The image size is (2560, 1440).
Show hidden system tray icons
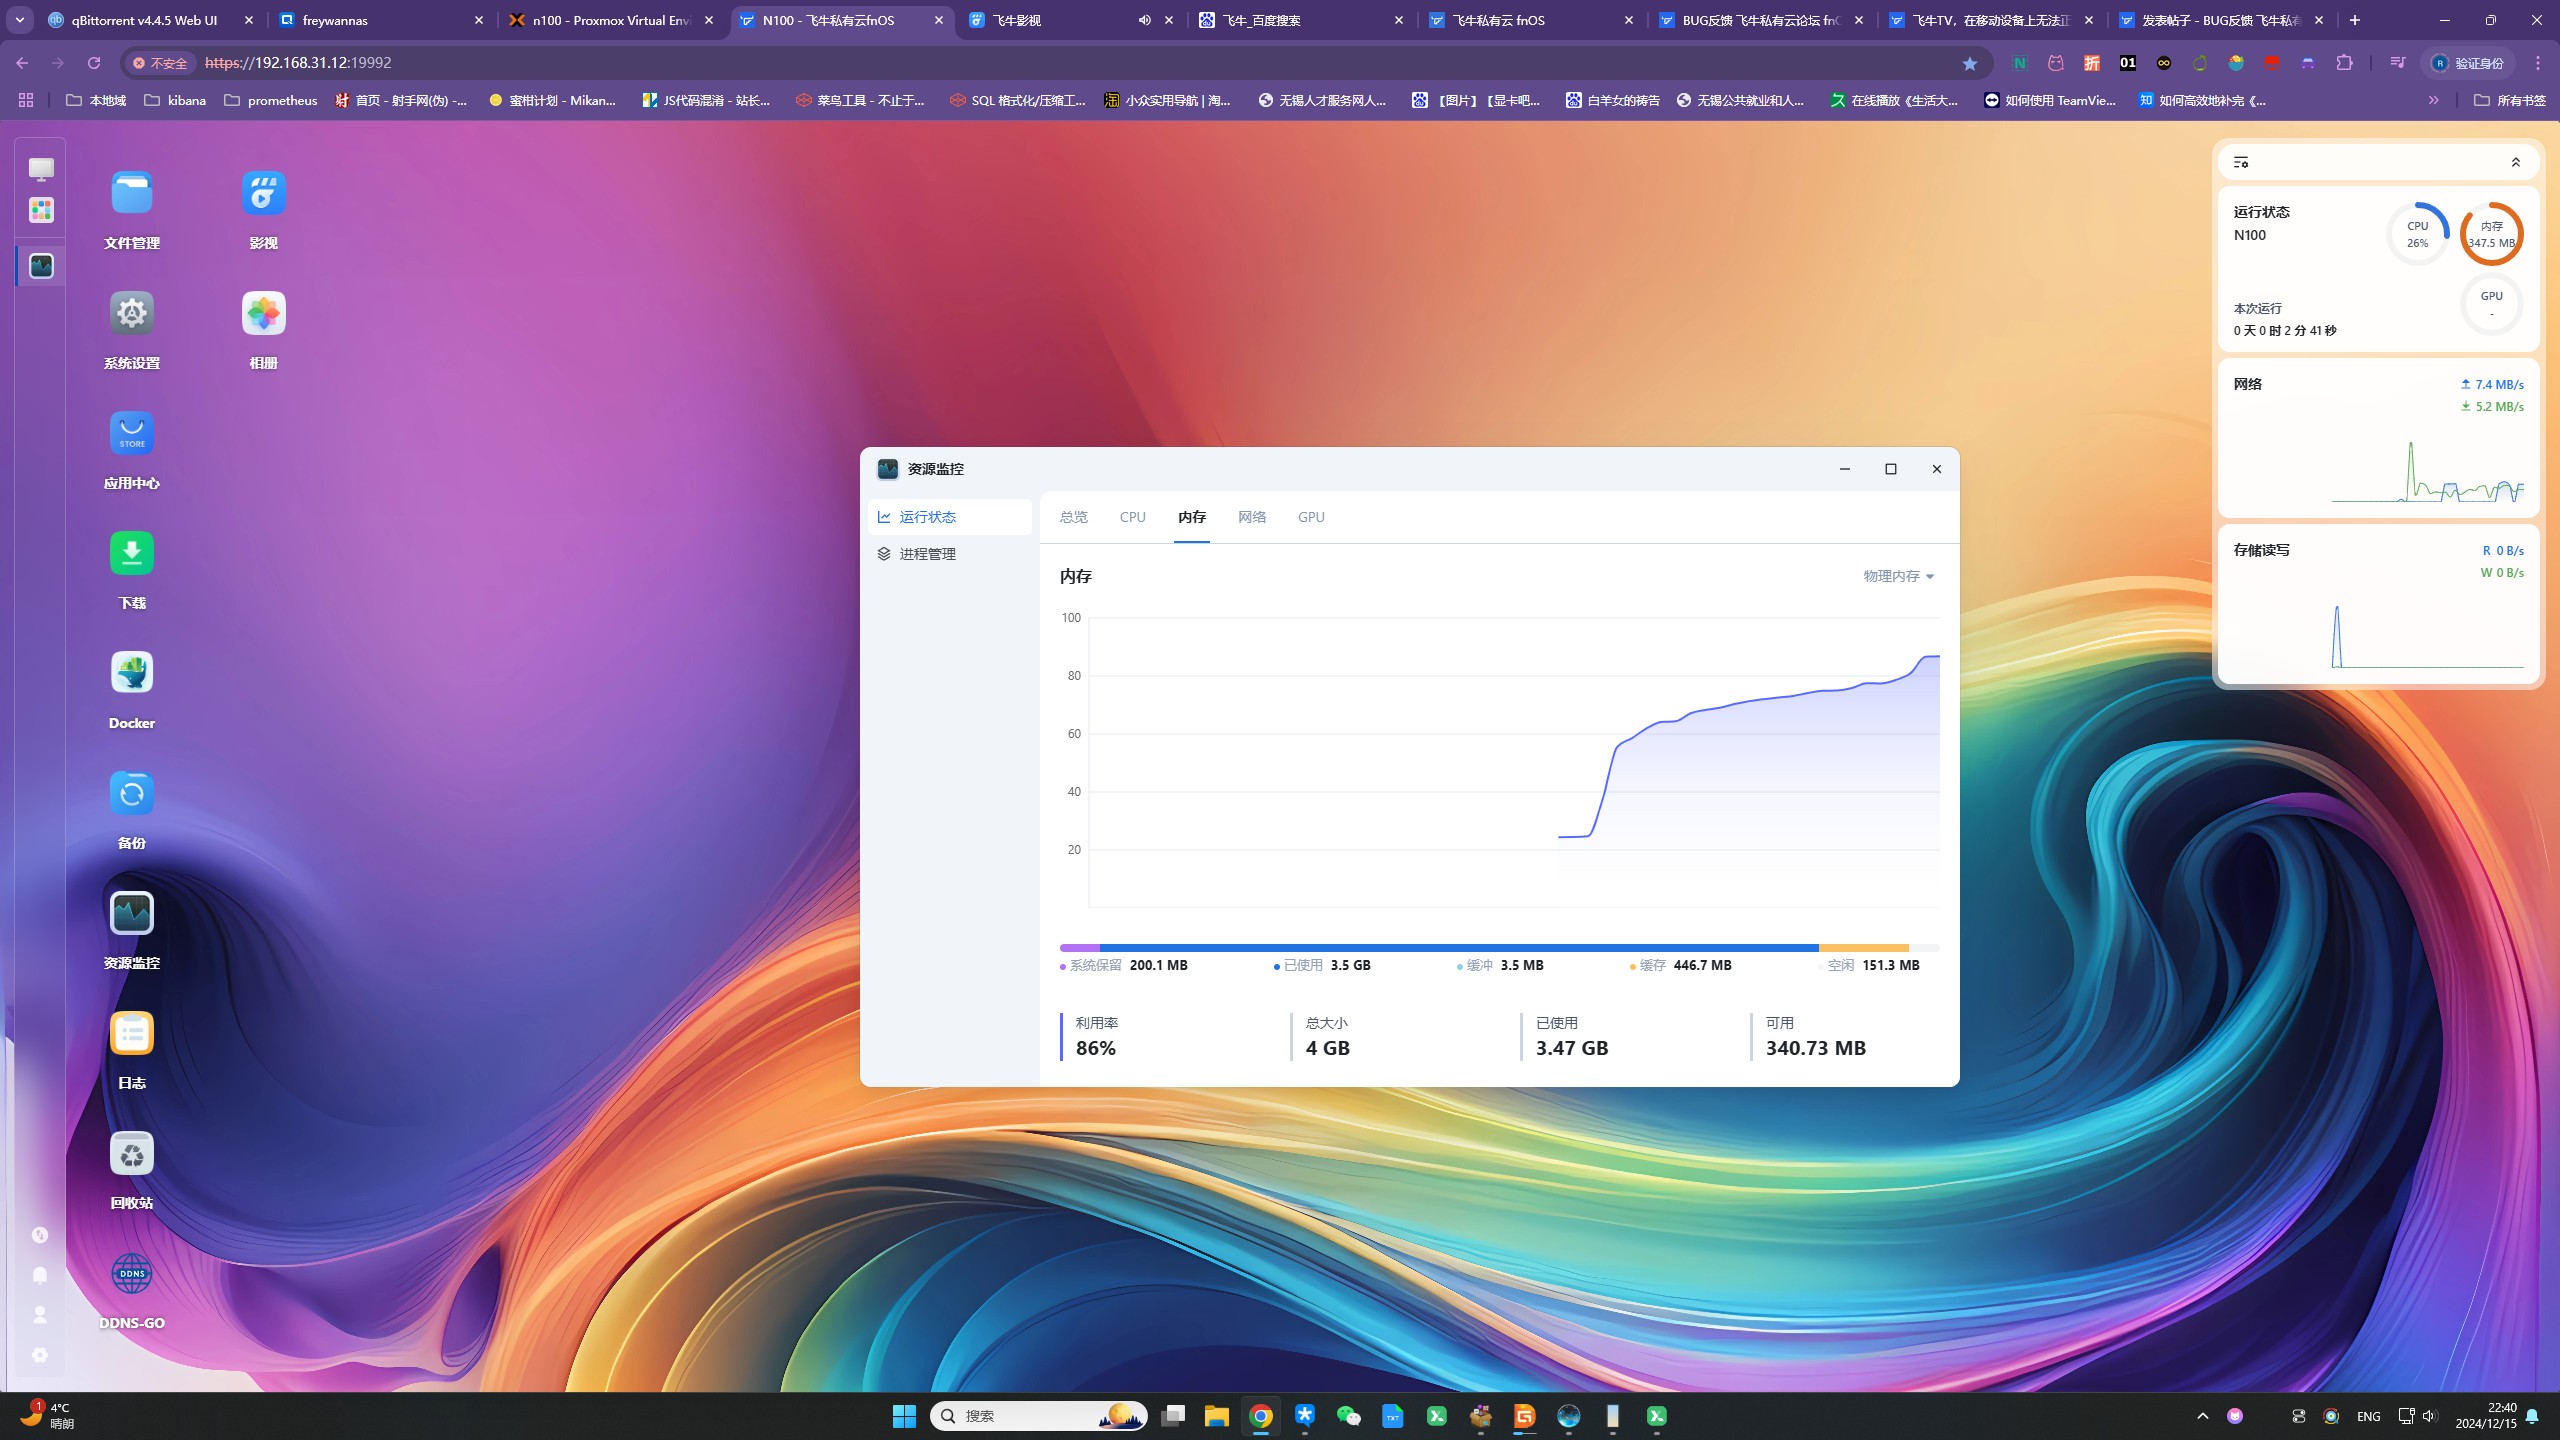pyautogui.click(x=2202, y=1416)
